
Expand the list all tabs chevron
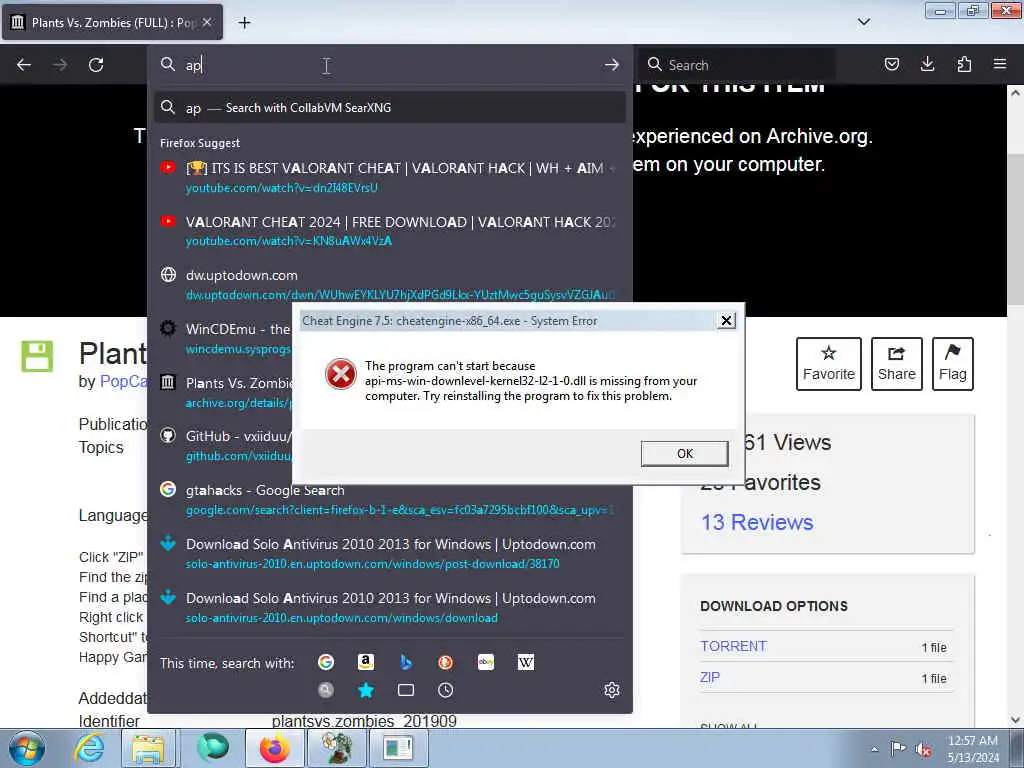[x=863, y=22]
